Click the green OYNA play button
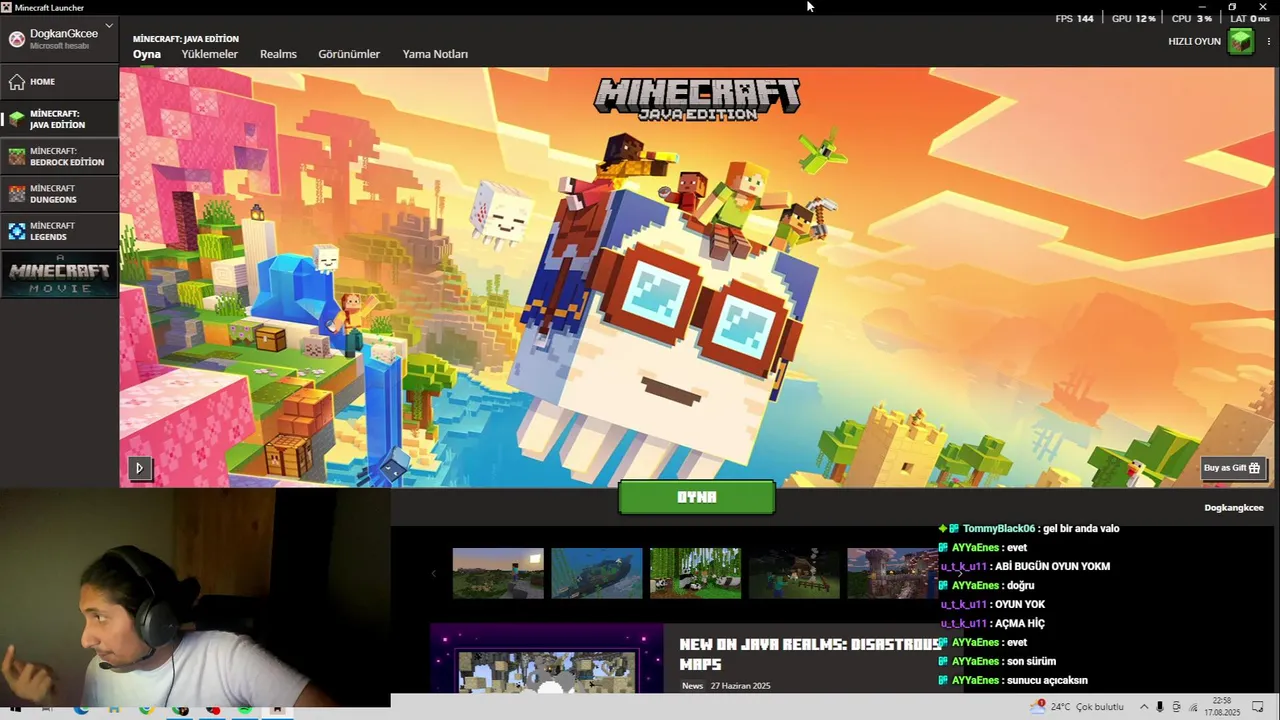Image resolution: width=1280 pixels, height=720 pixels. (697, 497)
